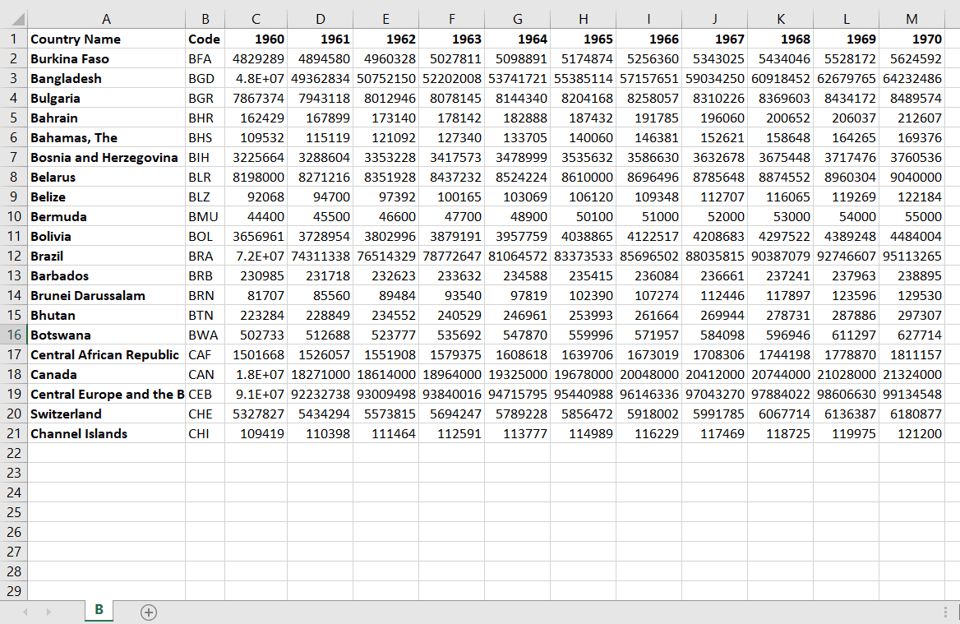
Task: Select the Brunei Darussalam cell
Action: [x=107, y=296]
